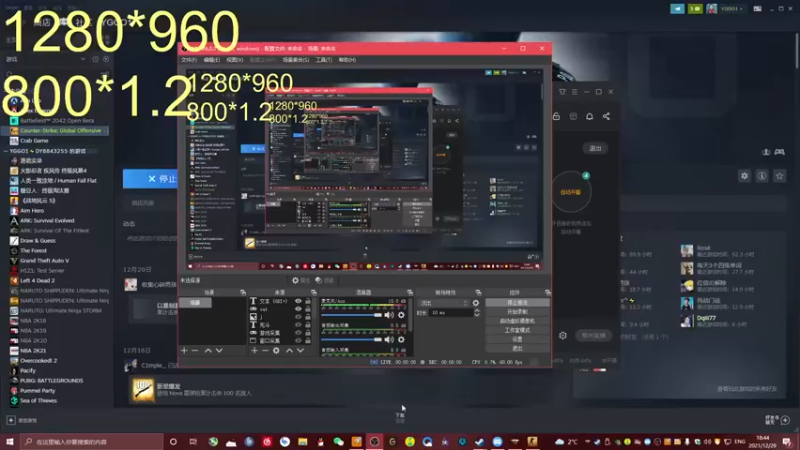Open source properties gear button in OBS
This screenshot has height=450, width=800.
click(x=299, y=280)
